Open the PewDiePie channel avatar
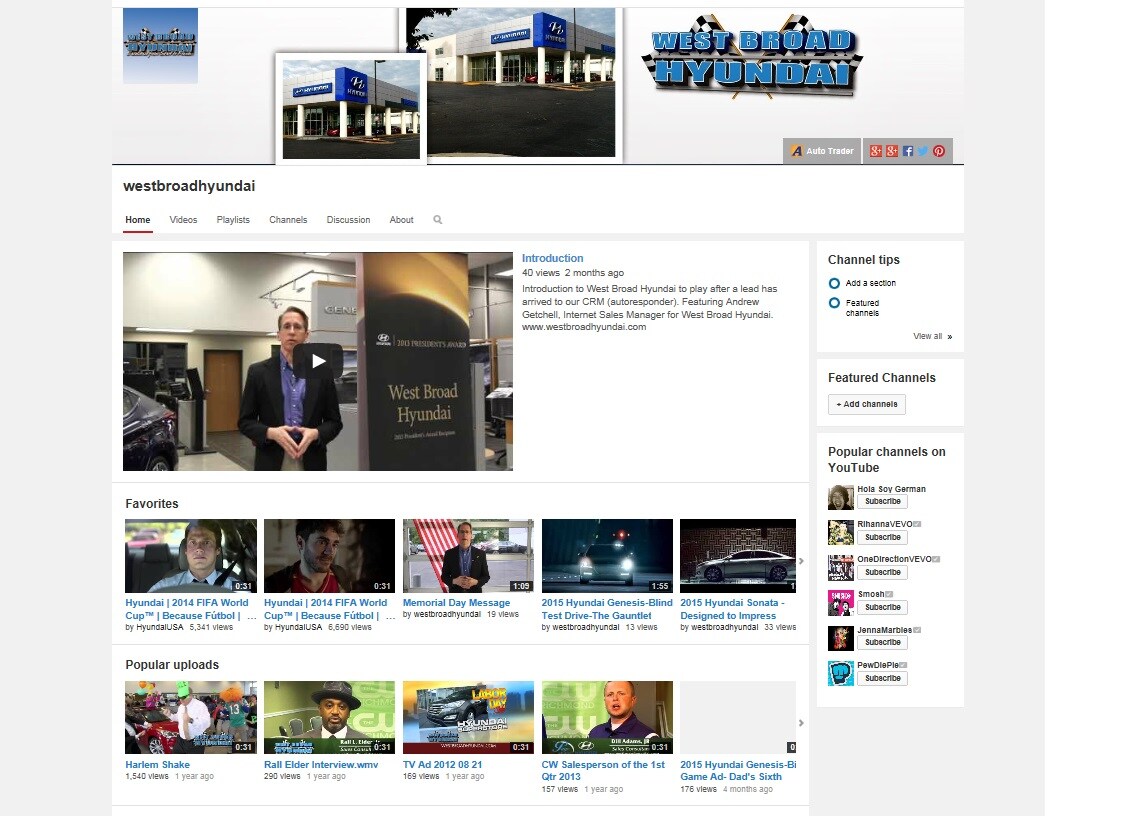Image resolution: width=1134 pixels, height=839 pixels. (840, 673)
